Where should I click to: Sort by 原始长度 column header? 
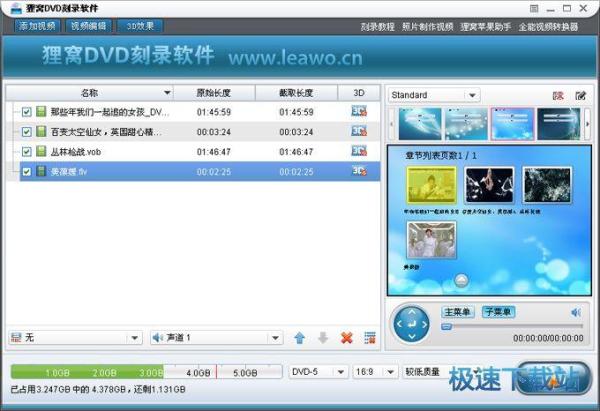(214, 93)
